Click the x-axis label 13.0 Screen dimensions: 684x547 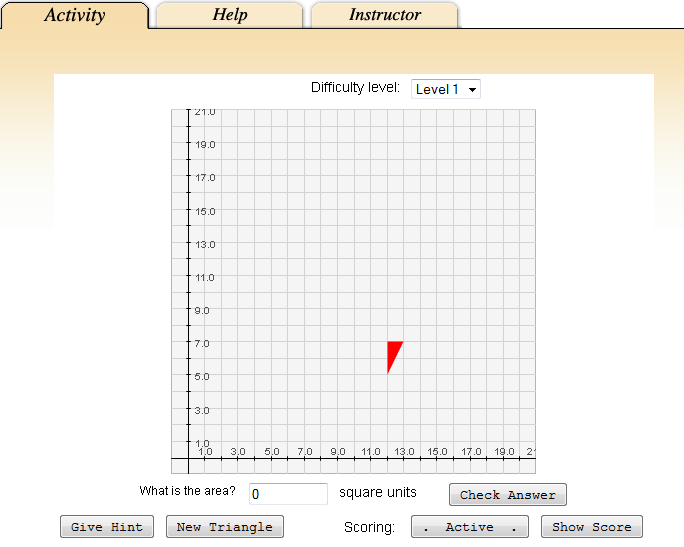pos(404,451)
